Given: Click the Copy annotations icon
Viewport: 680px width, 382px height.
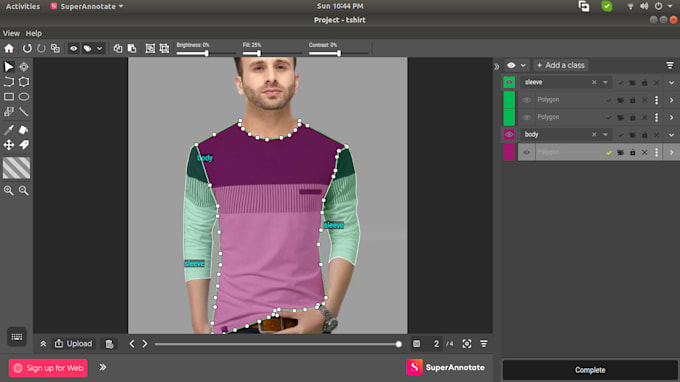Looking at the screenshot, I should 118,49.
